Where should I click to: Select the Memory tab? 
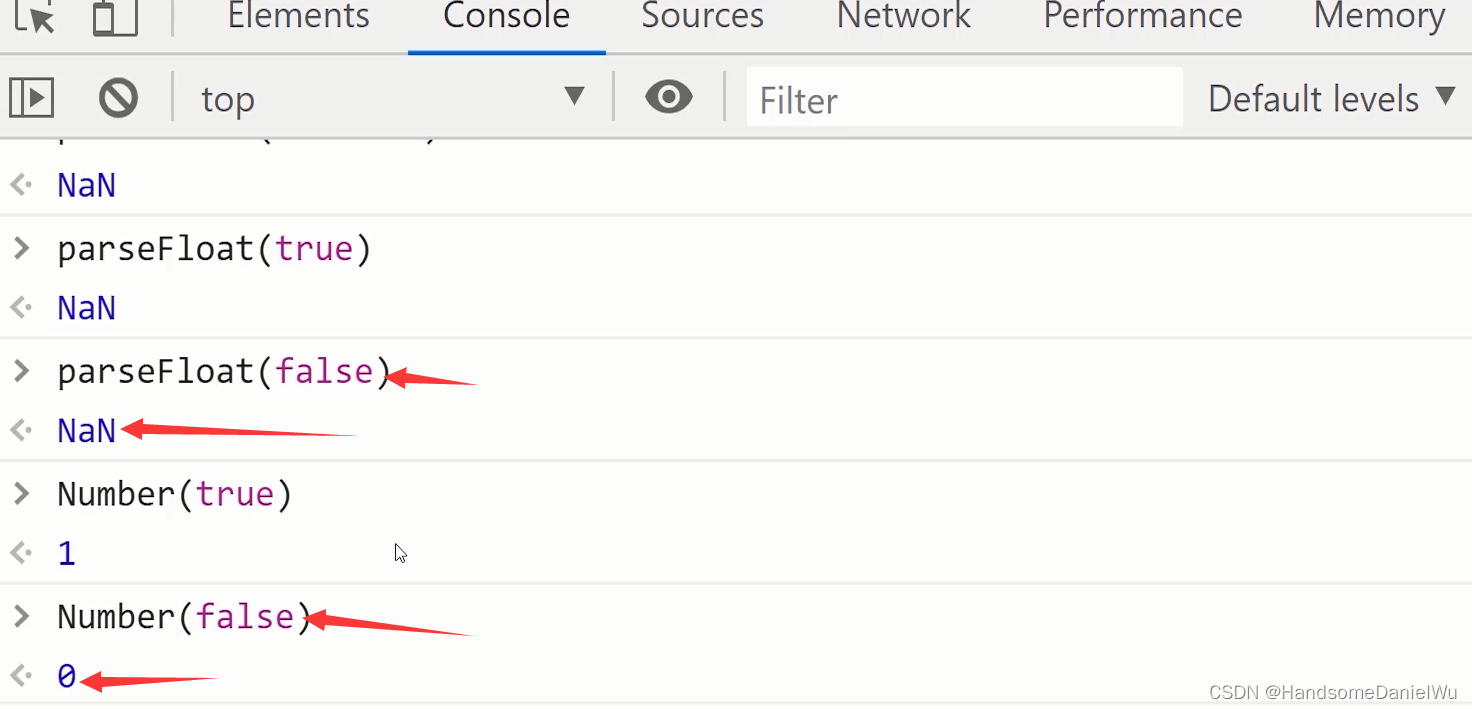click(x=1377, y=17)
